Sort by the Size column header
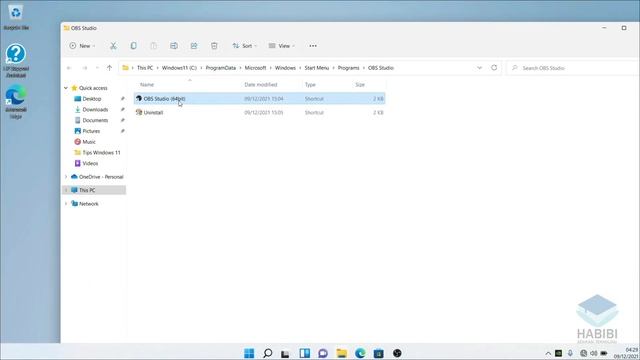640x360 pixels. pyautogui.click(x=360, y=84)
